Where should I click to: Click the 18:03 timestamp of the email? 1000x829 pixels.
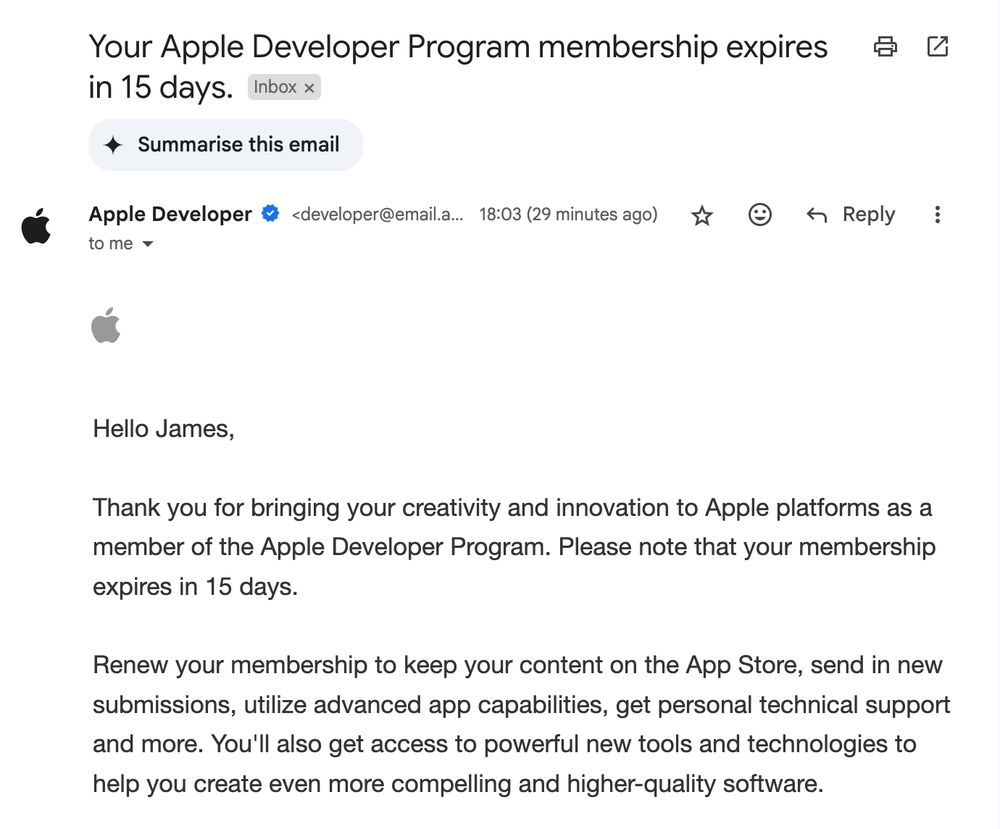point(568,214)
